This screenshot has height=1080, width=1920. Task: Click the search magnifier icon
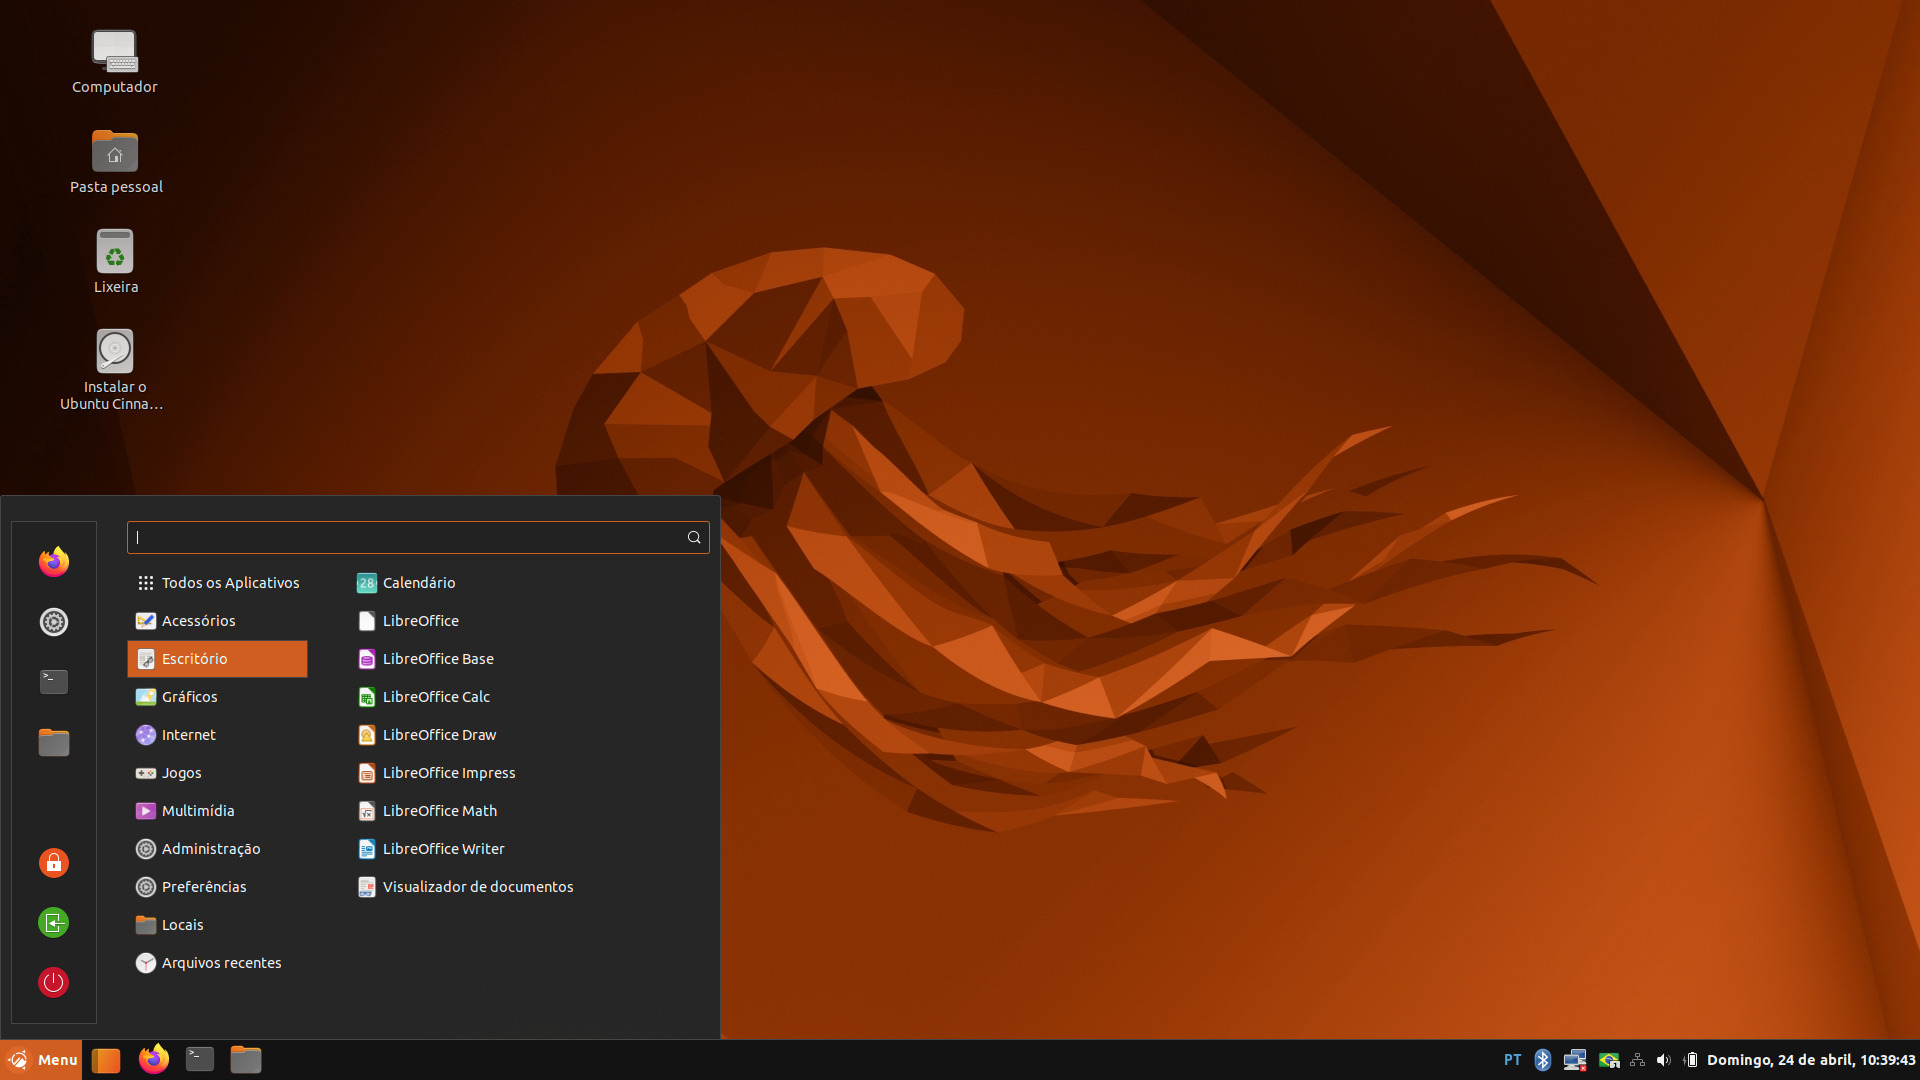click(694, 538)
